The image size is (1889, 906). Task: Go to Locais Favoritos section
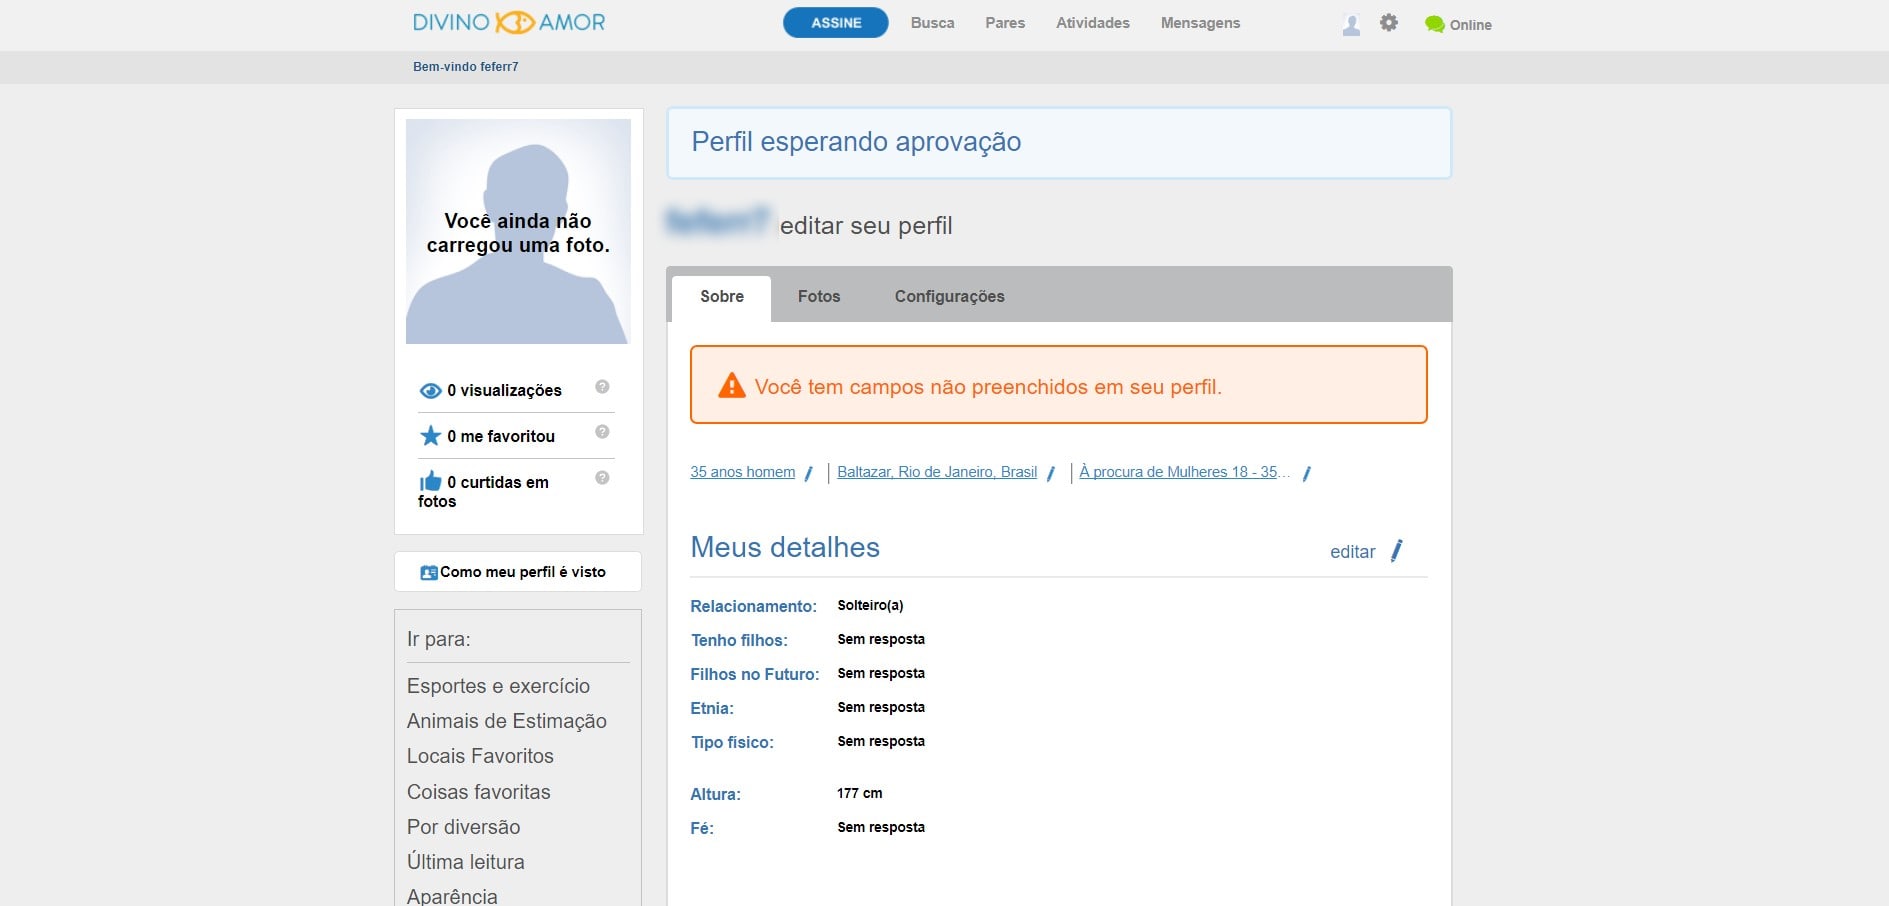[480, 756]
